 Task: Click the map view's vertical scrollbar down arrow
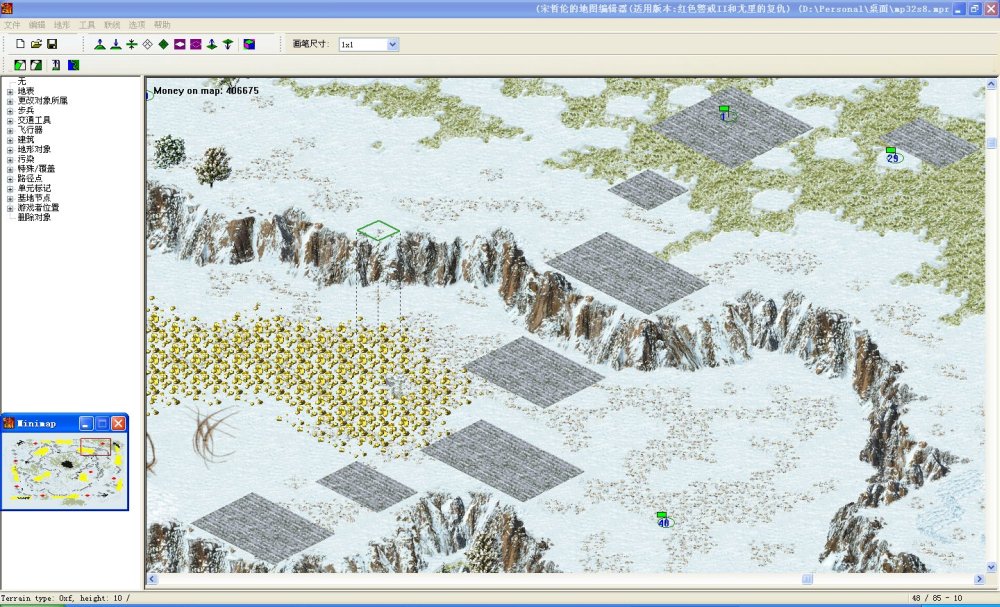point(992,567)
